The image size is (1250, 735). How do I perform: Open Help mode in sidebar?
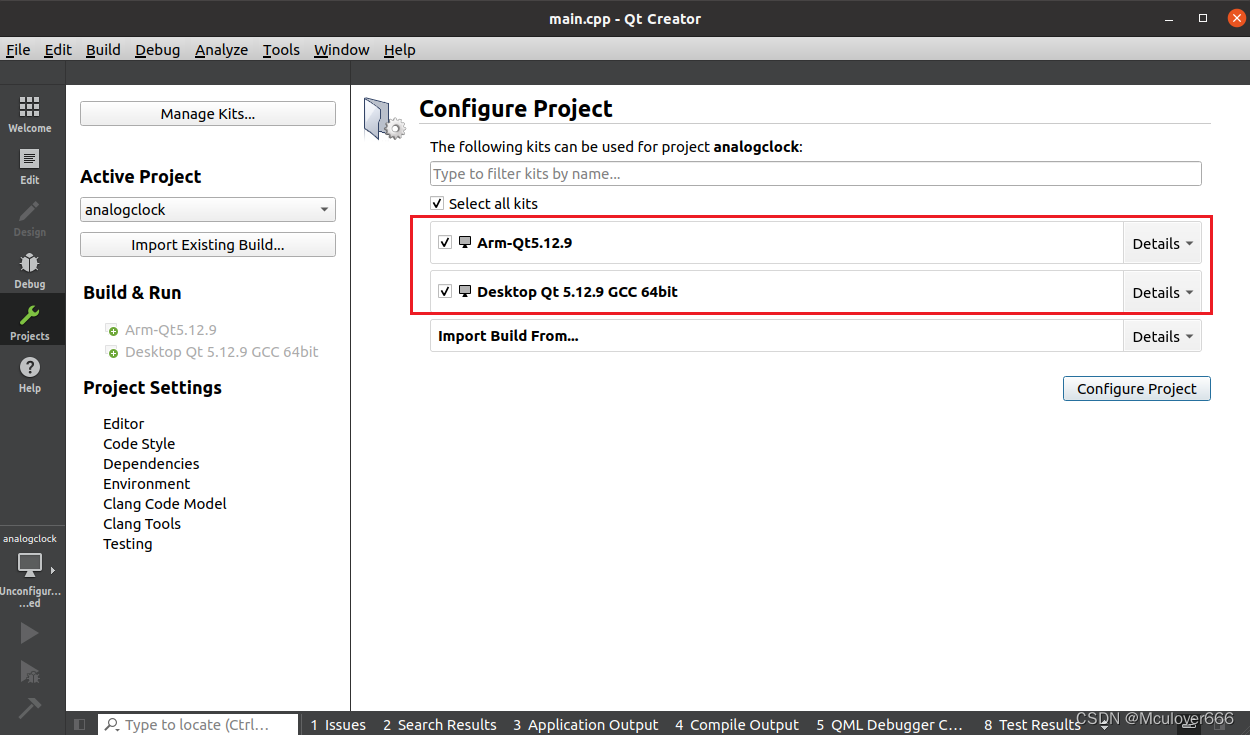coord(30,374)
